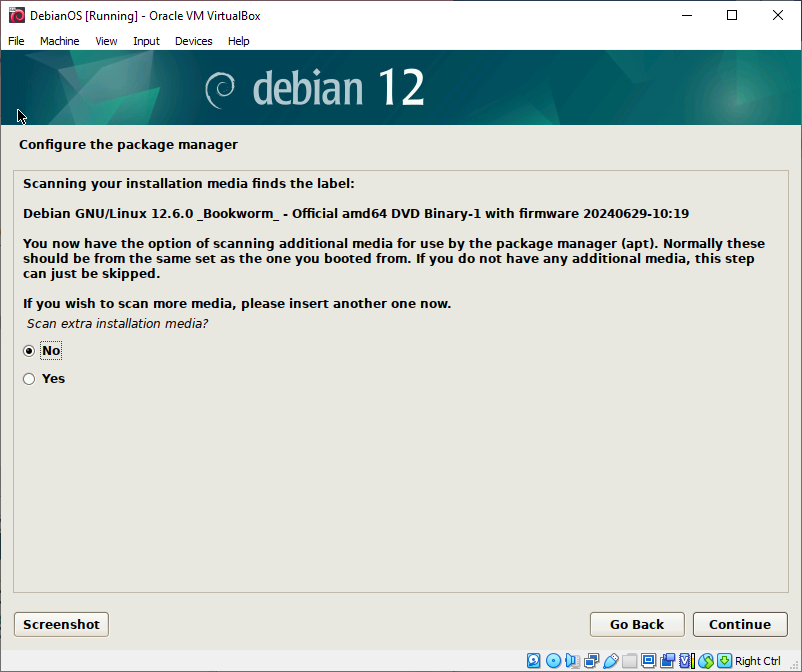Click the network adapters status icon
The image size is (802, 672).
click(591, 661)
